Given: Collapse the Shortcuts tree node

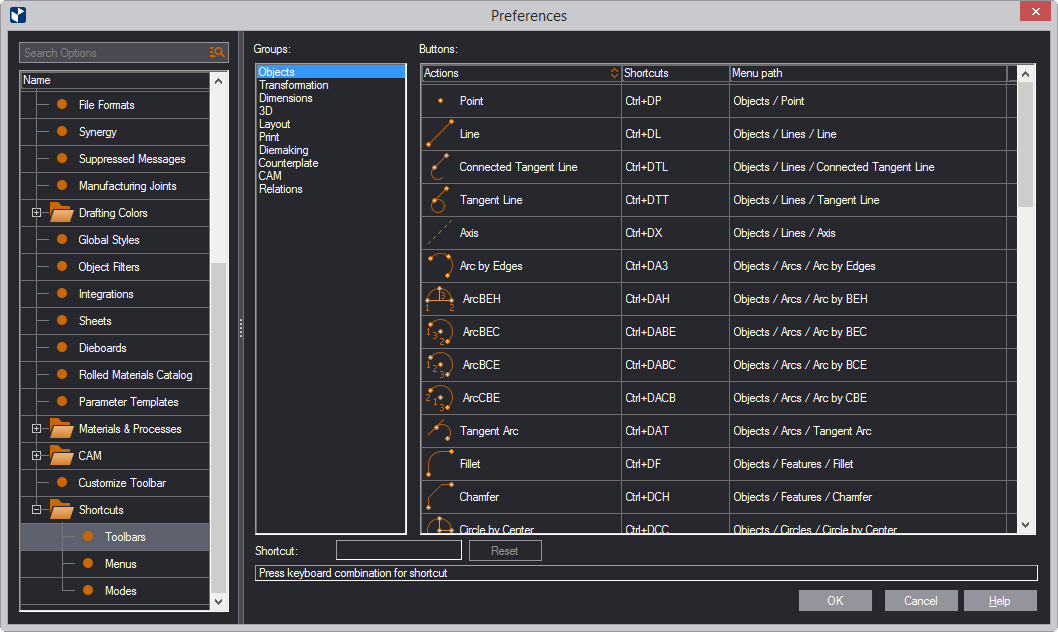Looking at the screenshot, I should (37, 510).
